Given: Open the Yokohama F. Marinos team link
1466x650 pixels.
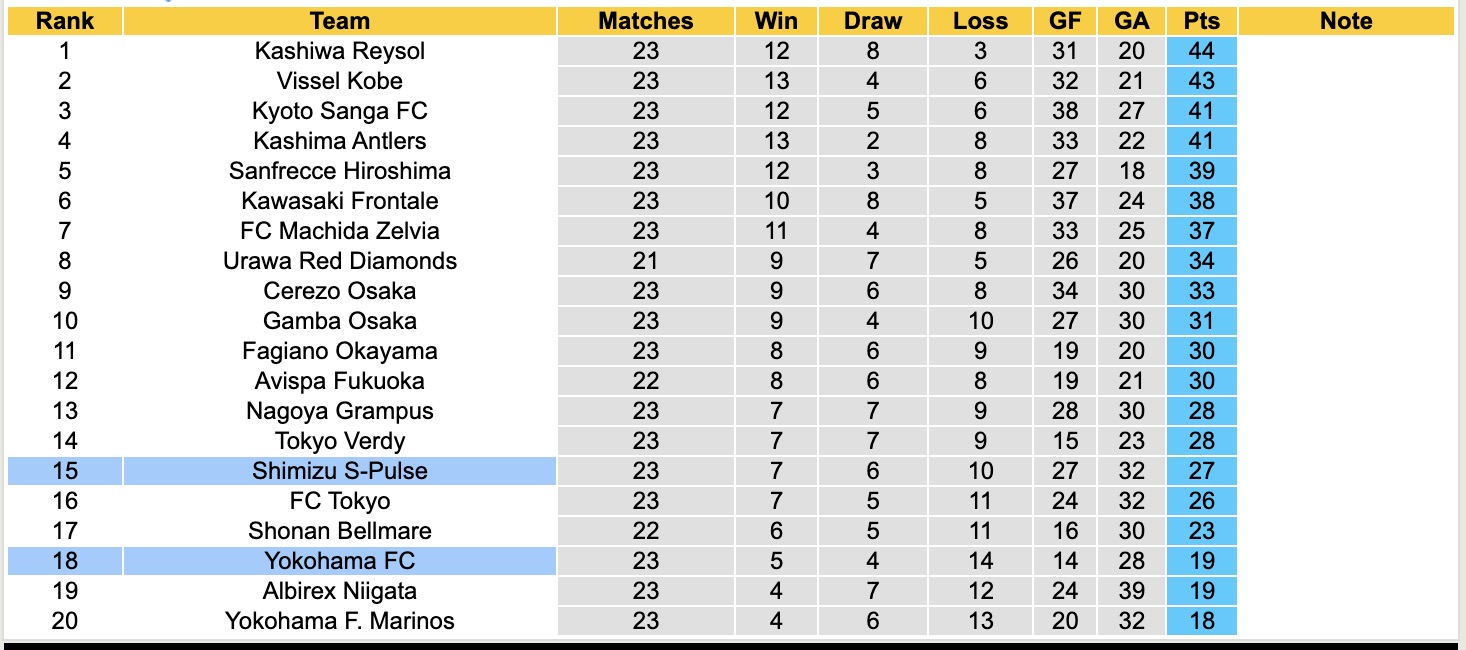Looking at the screenshot, I should point(339,621).
